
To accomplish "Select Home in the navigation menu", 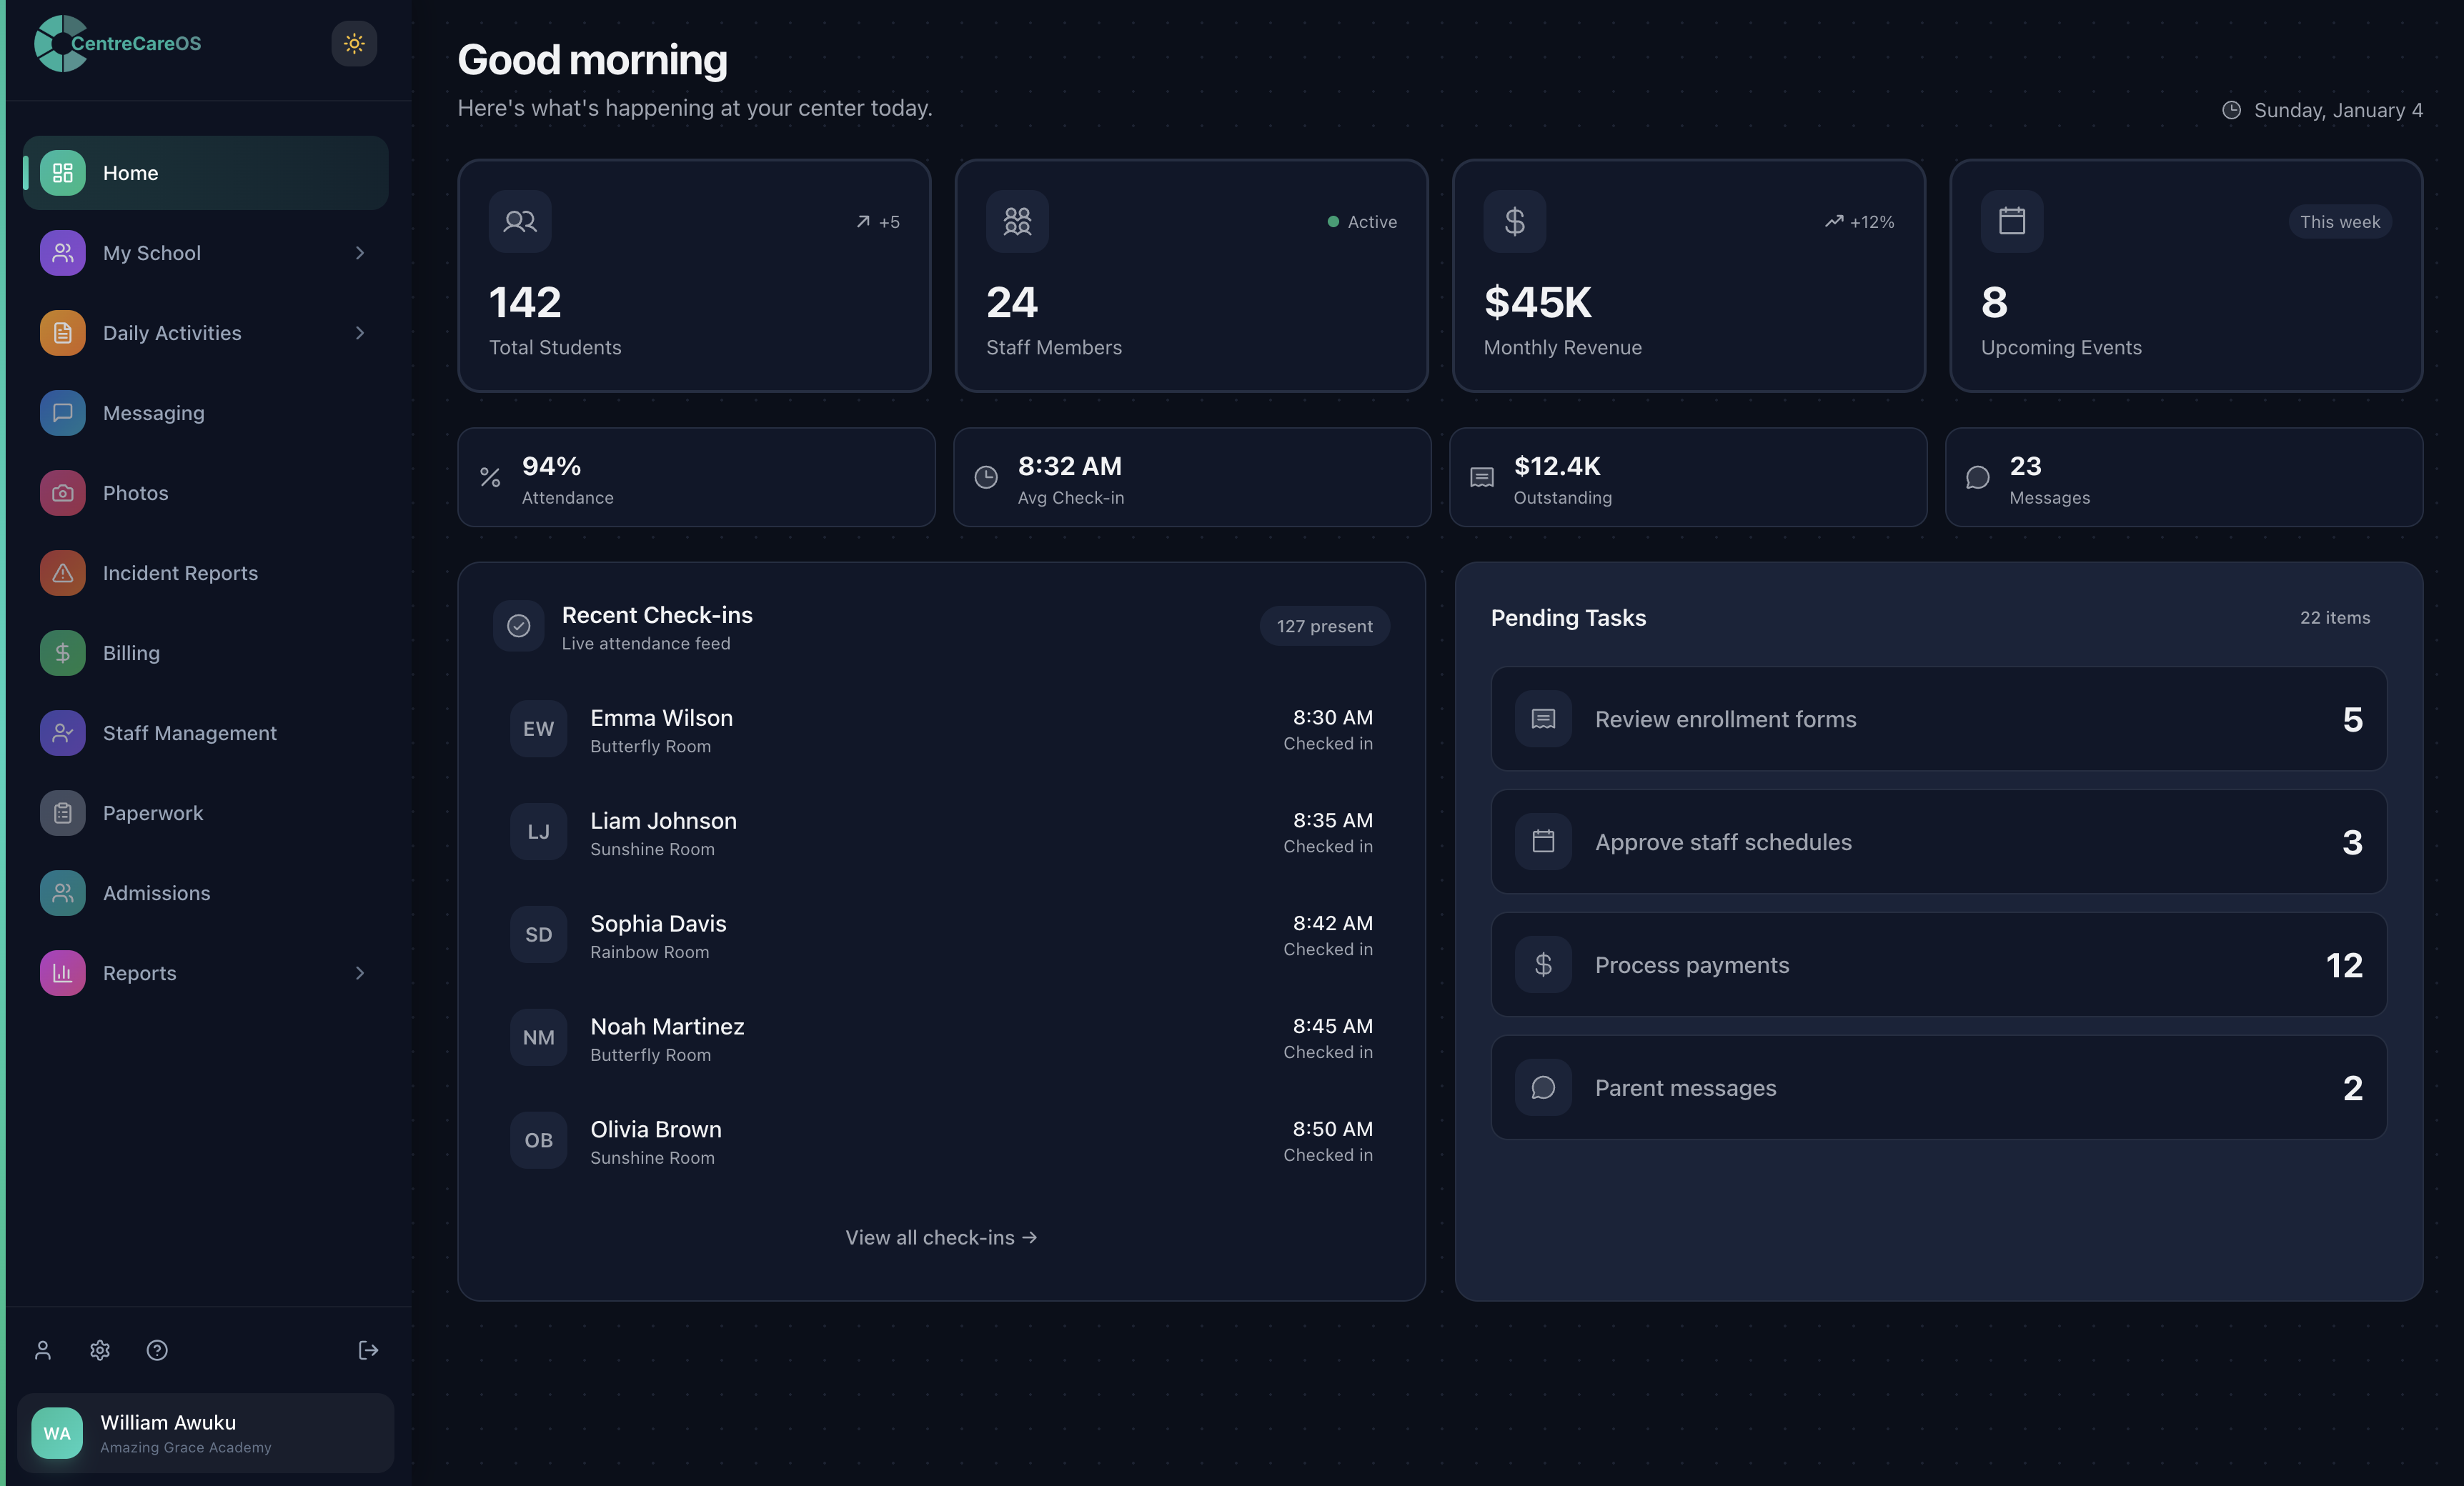I will pyautogui.click(x=130, y=172).
